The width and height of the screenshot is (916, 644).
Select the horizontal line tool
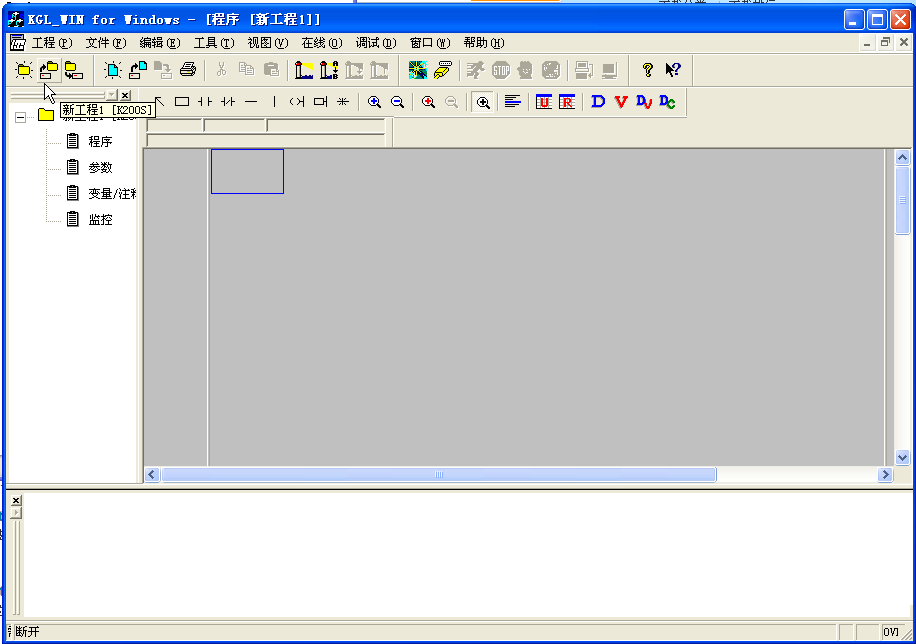pos(251,102)
